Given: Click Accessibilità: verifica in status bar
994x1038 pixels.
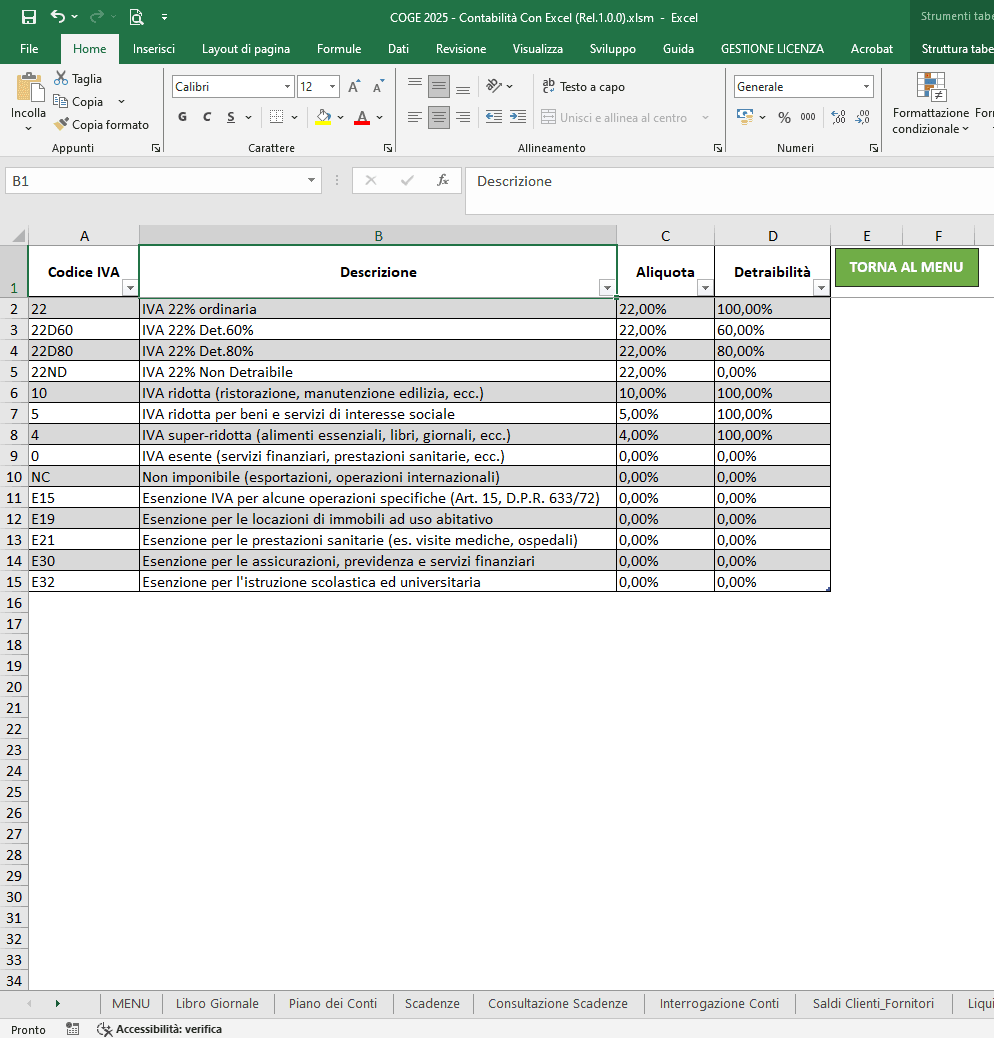Looking at the screenshot, I should coord(159,1029).
